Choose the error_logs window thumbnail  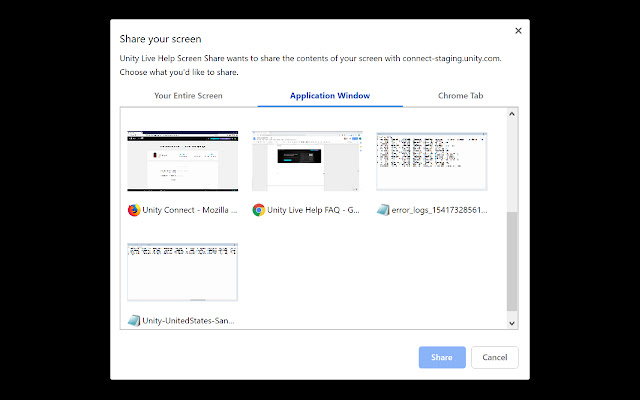[x=431, y=161]
